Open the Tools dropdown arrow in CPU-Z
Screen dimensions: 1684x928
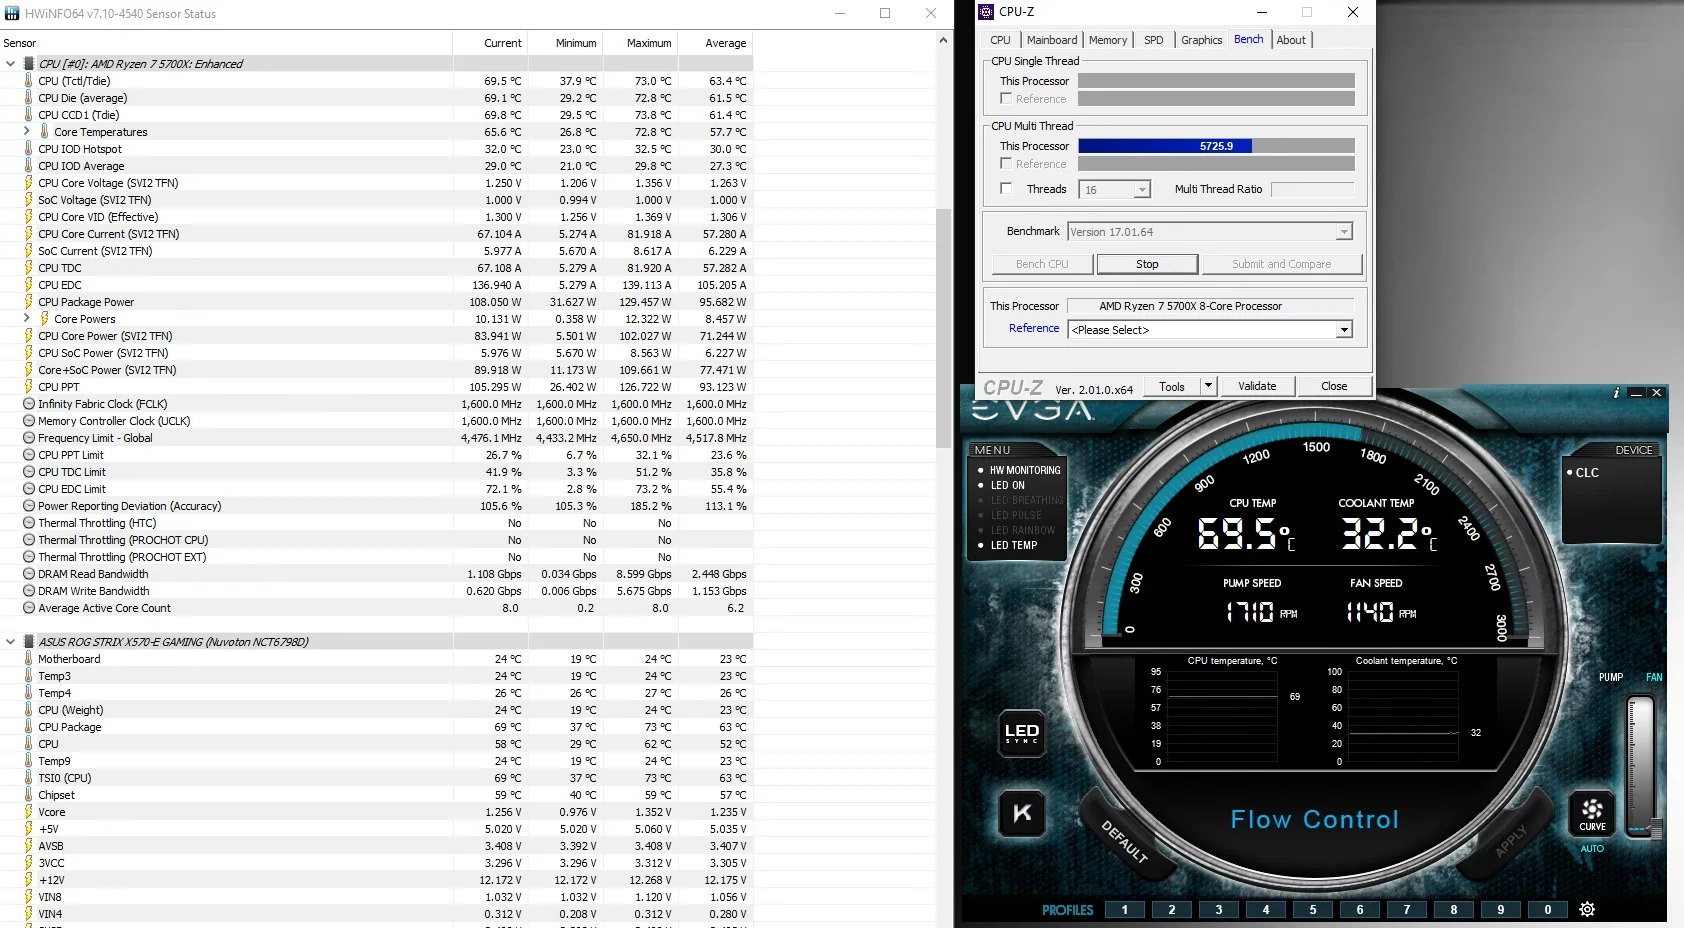tap(1208, 386)
